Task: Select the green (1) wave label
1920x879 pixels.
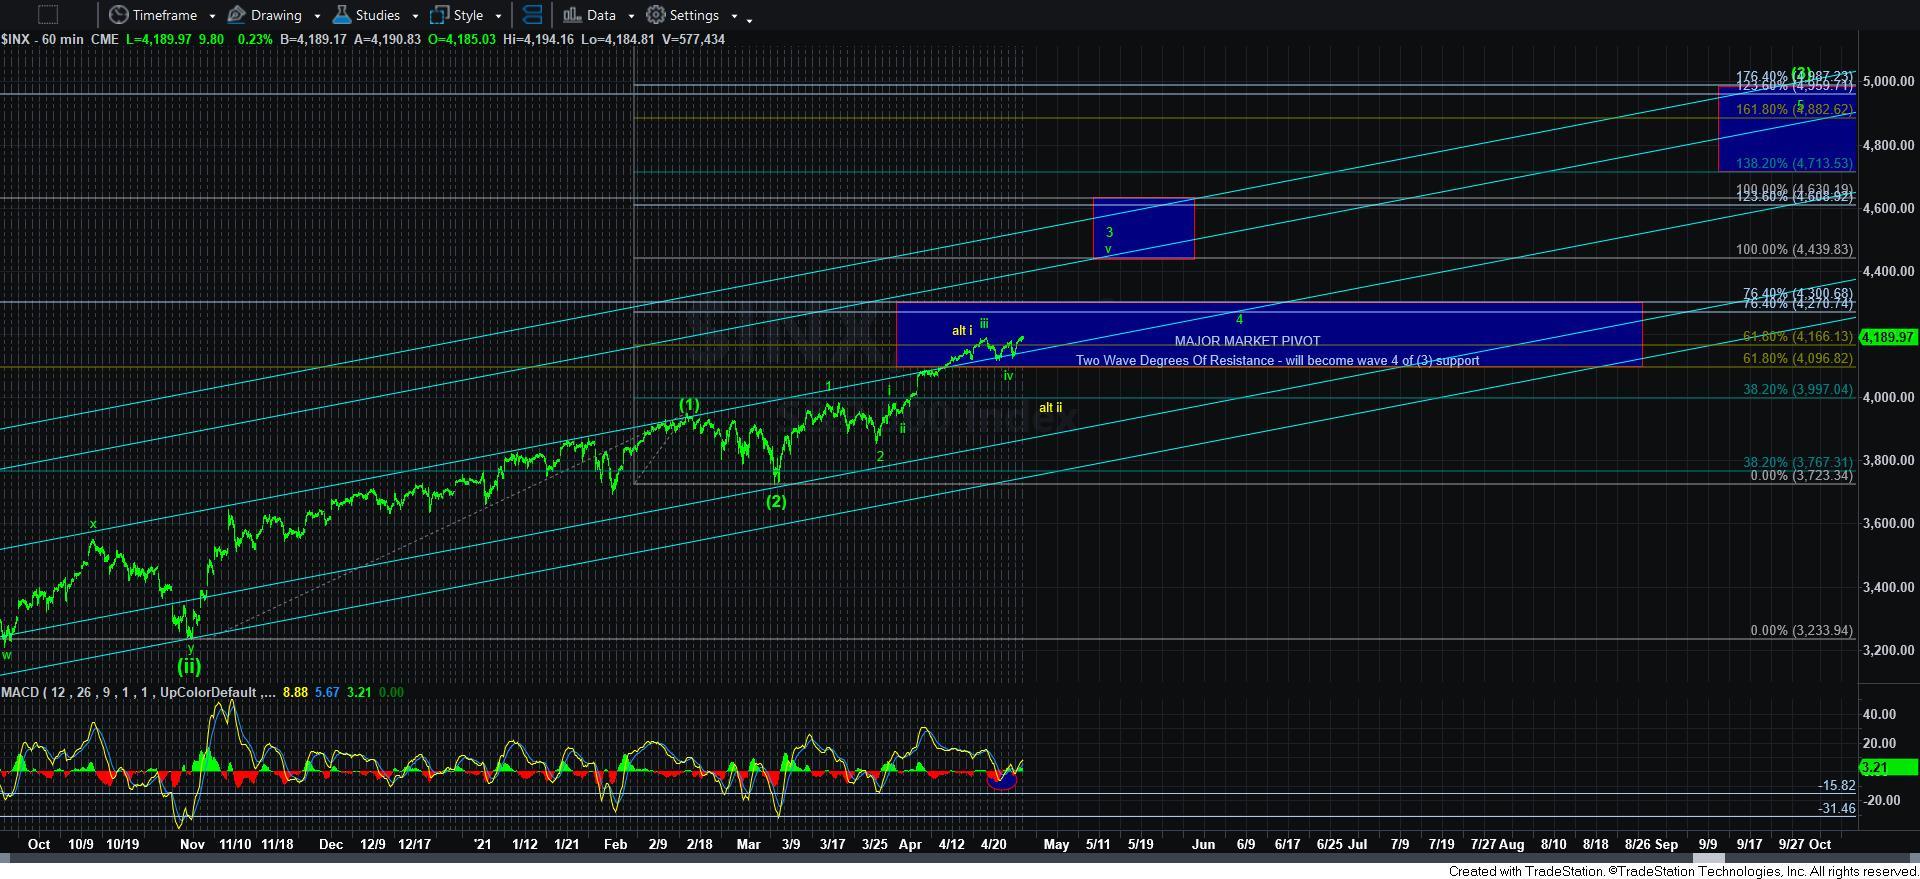Action: click(x=690, y=405)
